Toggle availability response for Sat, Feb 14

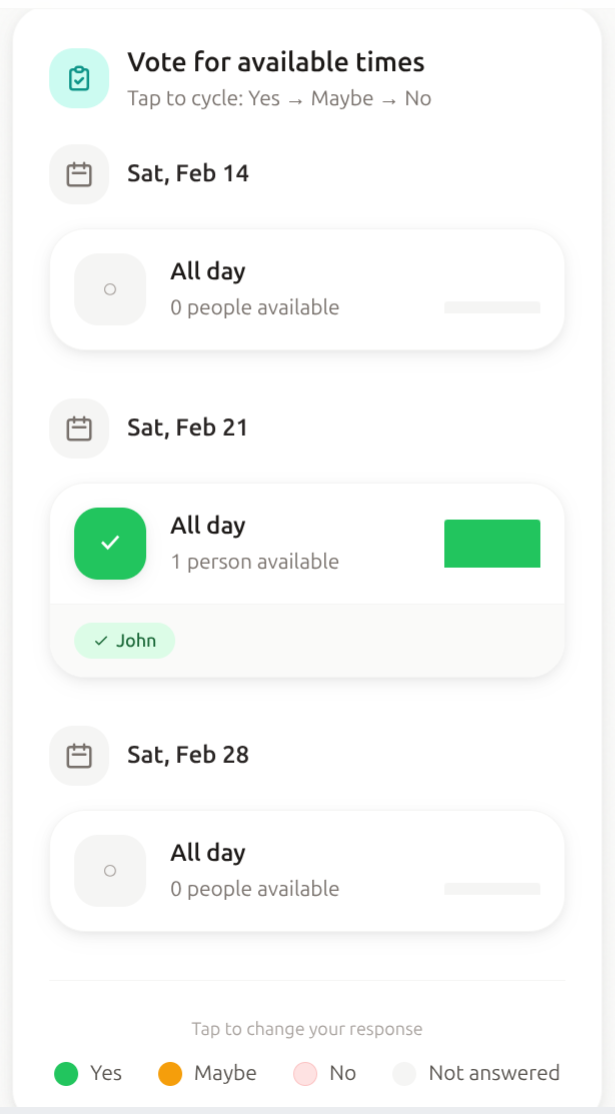(110, 289)
